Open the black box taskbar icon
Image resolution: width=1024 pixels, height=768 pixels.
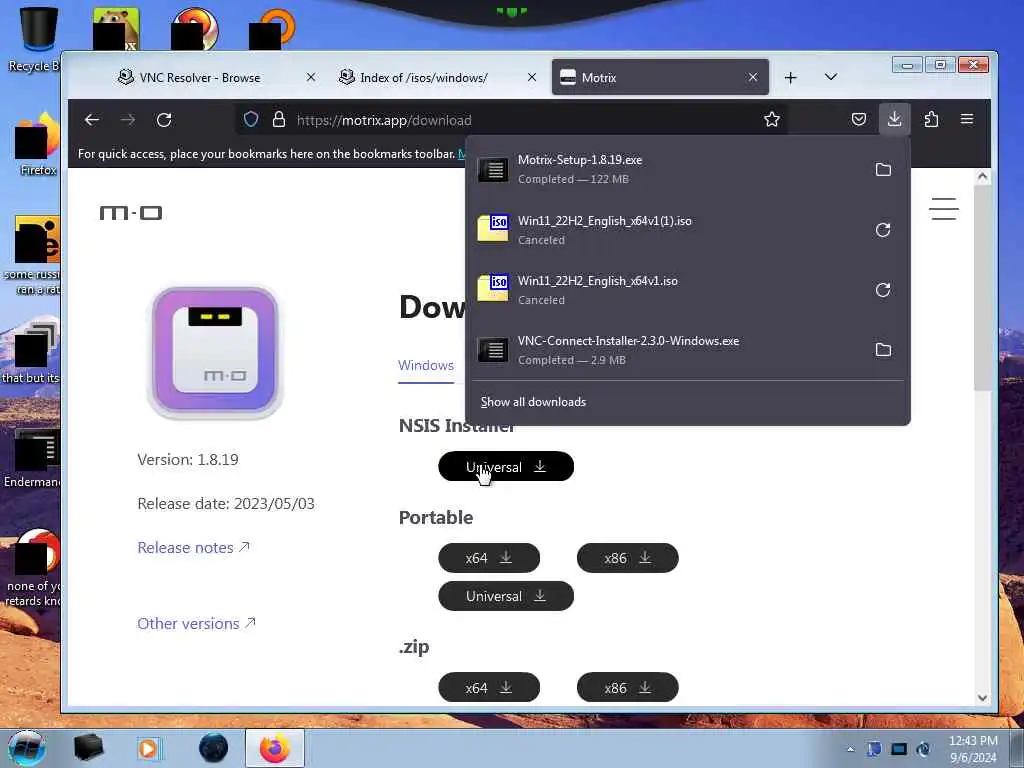[x=88, y=748]
